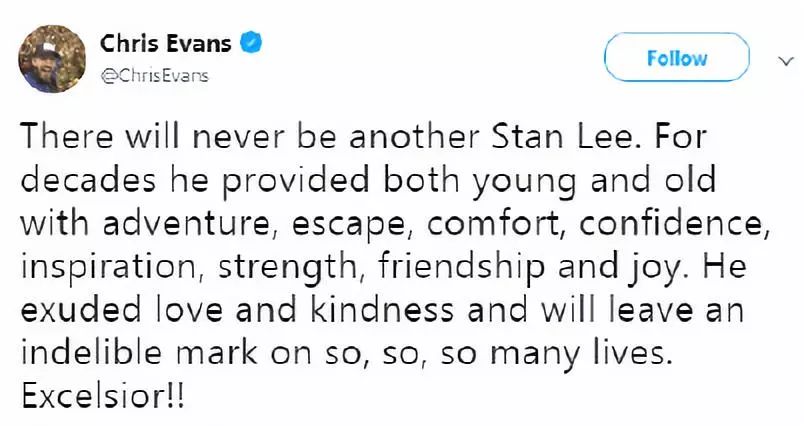Click the phrase 'young and old'
Screen dimensions: 804x426
[594, 182]
